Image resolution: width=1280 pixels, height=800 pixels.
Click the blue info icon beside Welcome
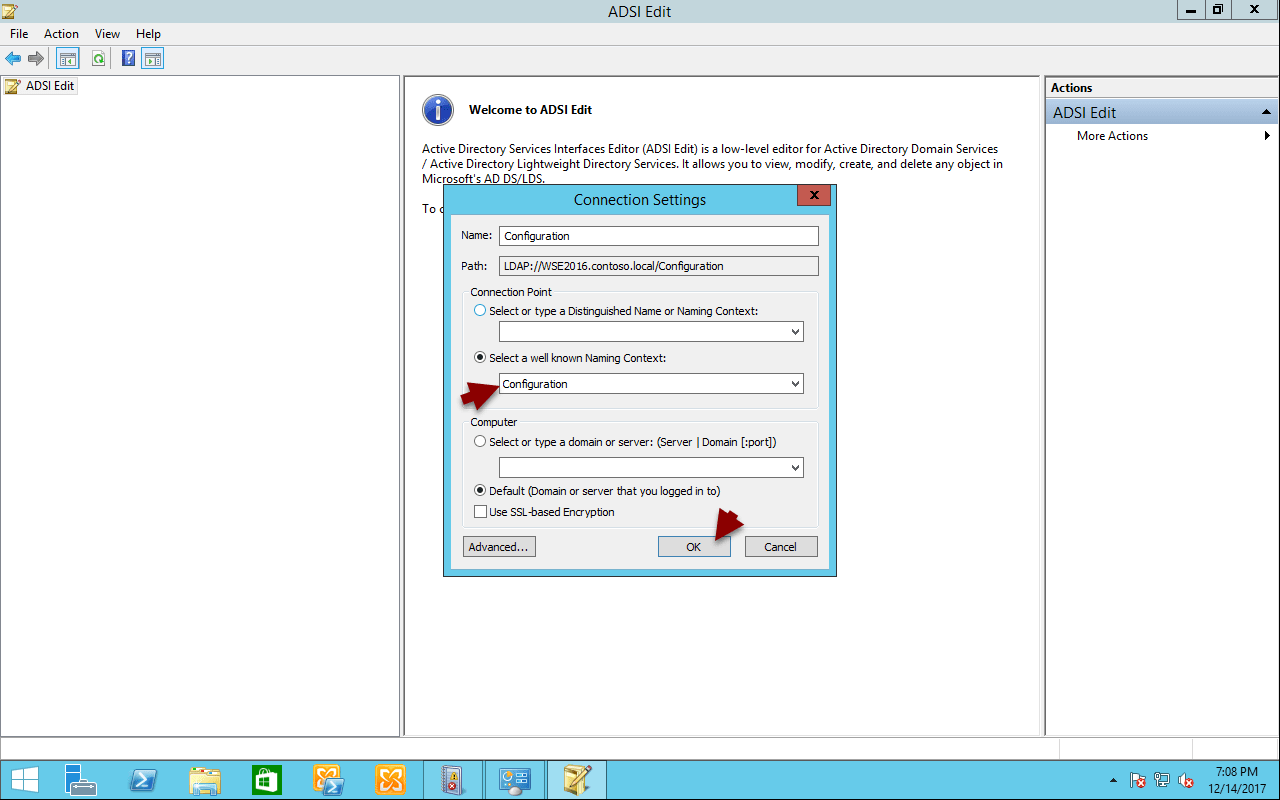point(438,110)
